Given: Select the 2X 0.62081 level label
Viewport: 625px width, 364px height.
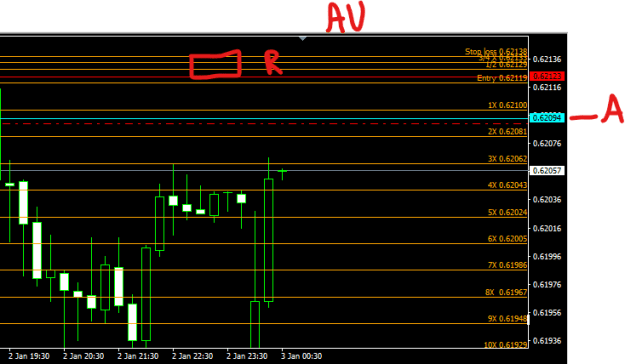Looking at the screenshot, I should pos(507,132).
